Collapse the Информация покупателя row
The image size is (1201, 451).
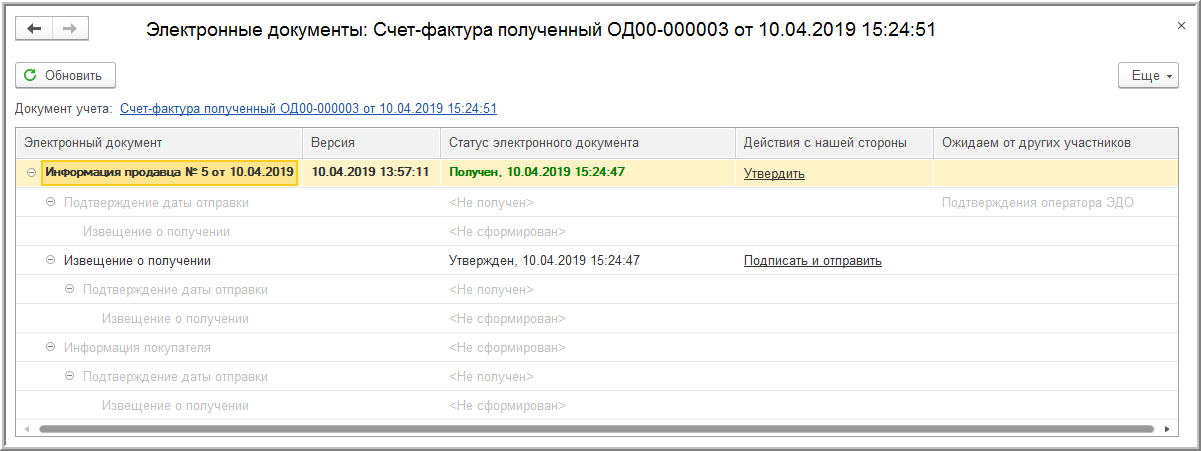pyautogui.click(x=51, y=347)
